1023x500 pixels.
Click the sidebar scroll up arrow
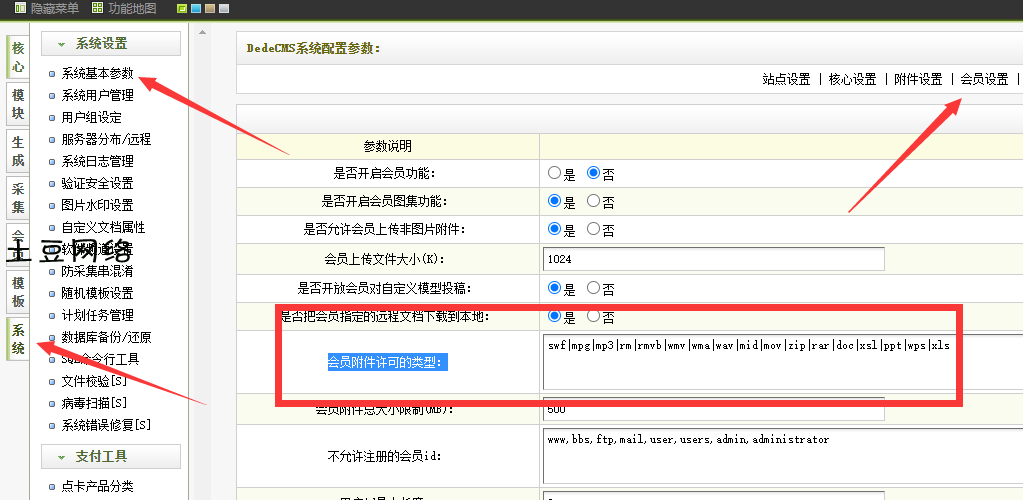click(202, 31)
